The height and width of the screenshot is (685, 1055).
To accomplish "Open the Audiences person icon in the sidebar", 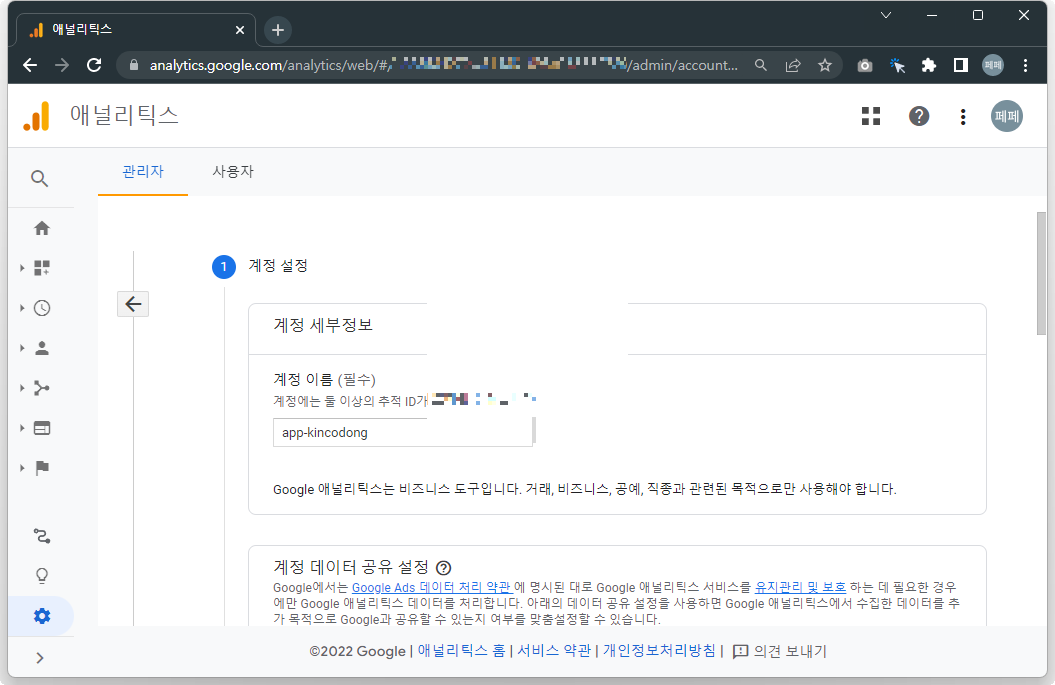I will point(41,347).
